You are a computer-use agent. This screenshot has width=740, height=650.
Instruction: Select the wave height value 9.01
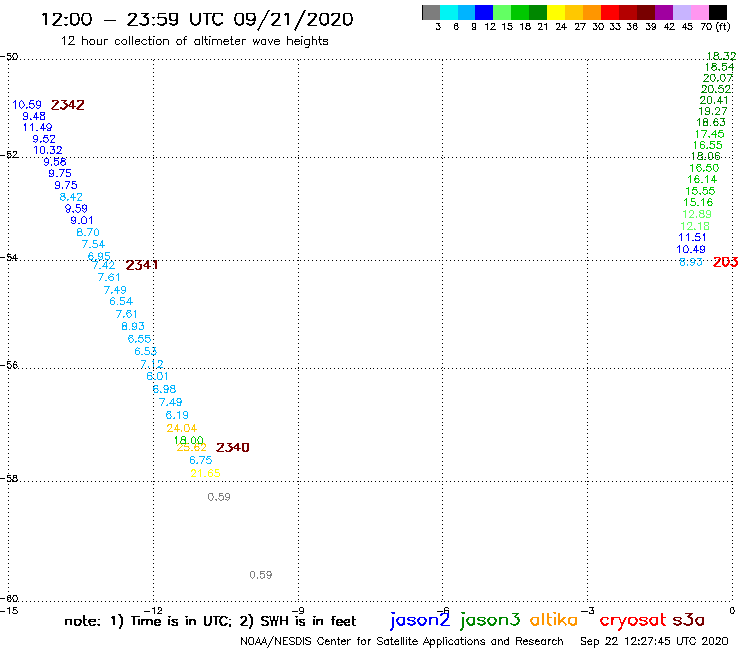pos(82,220)
